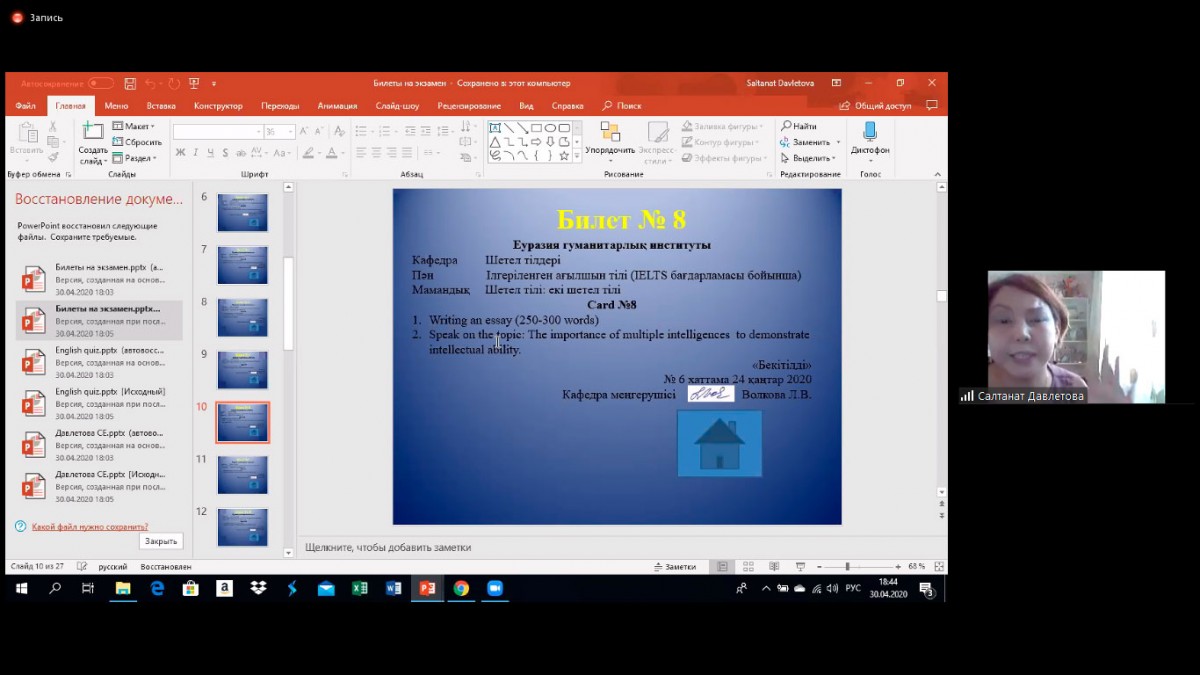Open the Макет layout dropdown
This screenshot has height=675, width=1200.
click(134, 127)
